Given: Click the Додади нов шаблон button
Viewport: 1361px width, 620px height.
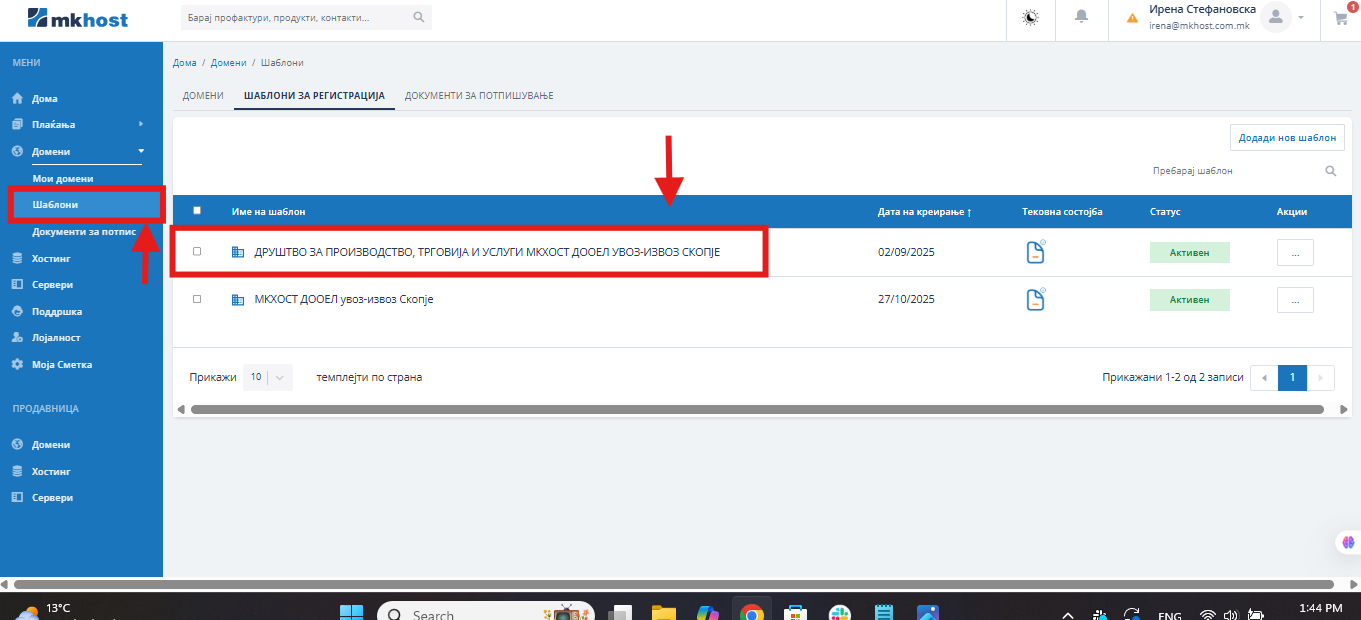Looking at the screenshot, I should click(x=1286, y=138).
